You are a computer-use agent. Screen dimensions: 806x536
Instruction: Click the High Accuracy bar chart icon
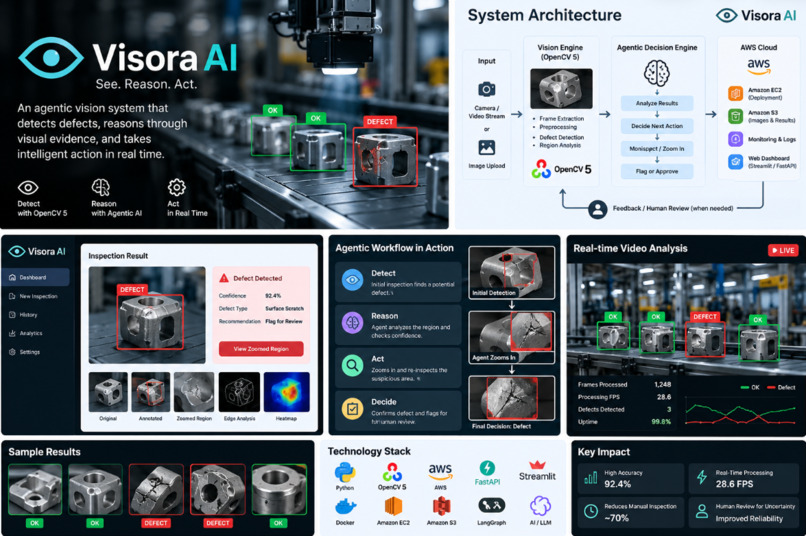(591, 478)
